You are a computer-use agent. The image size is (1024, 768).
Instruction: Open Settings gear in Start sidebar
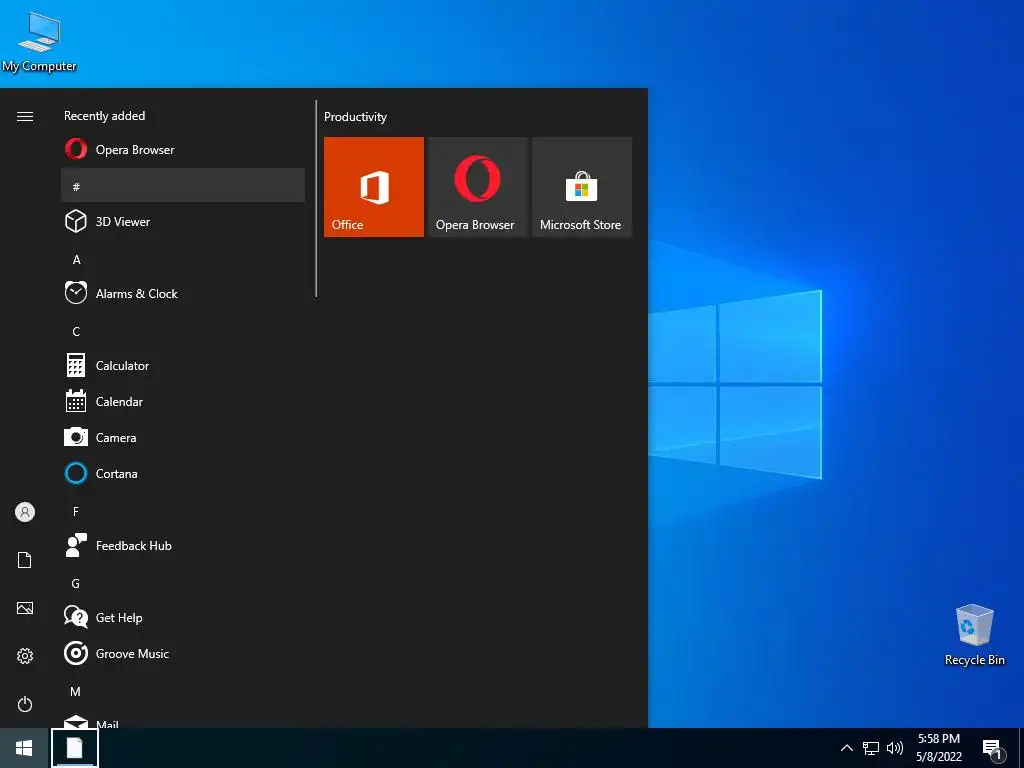[25, 656]
